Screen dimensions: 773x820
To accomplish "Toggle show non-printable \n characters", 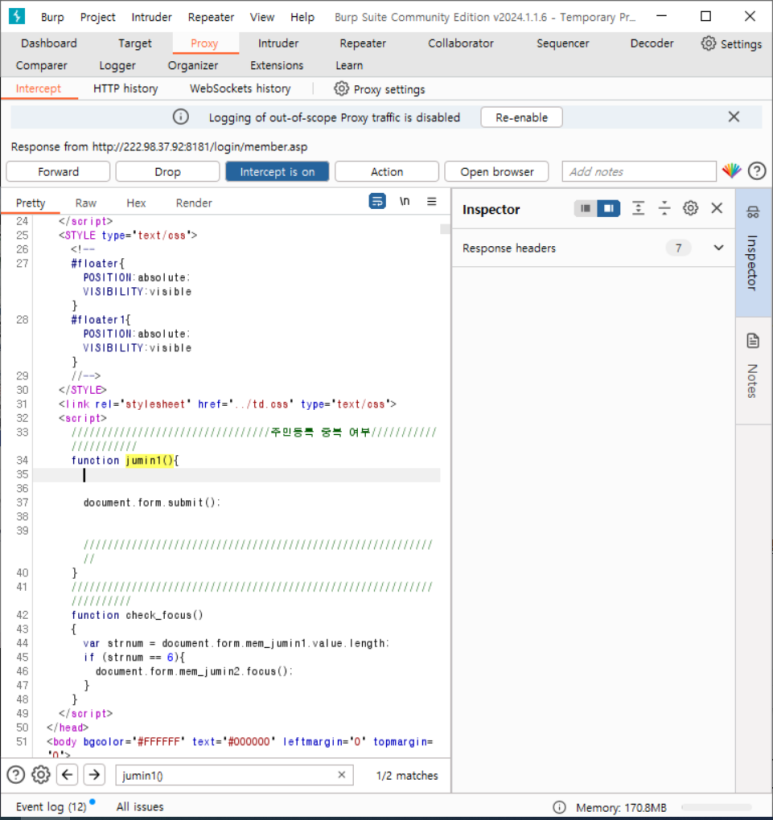I will coord(404,201).
